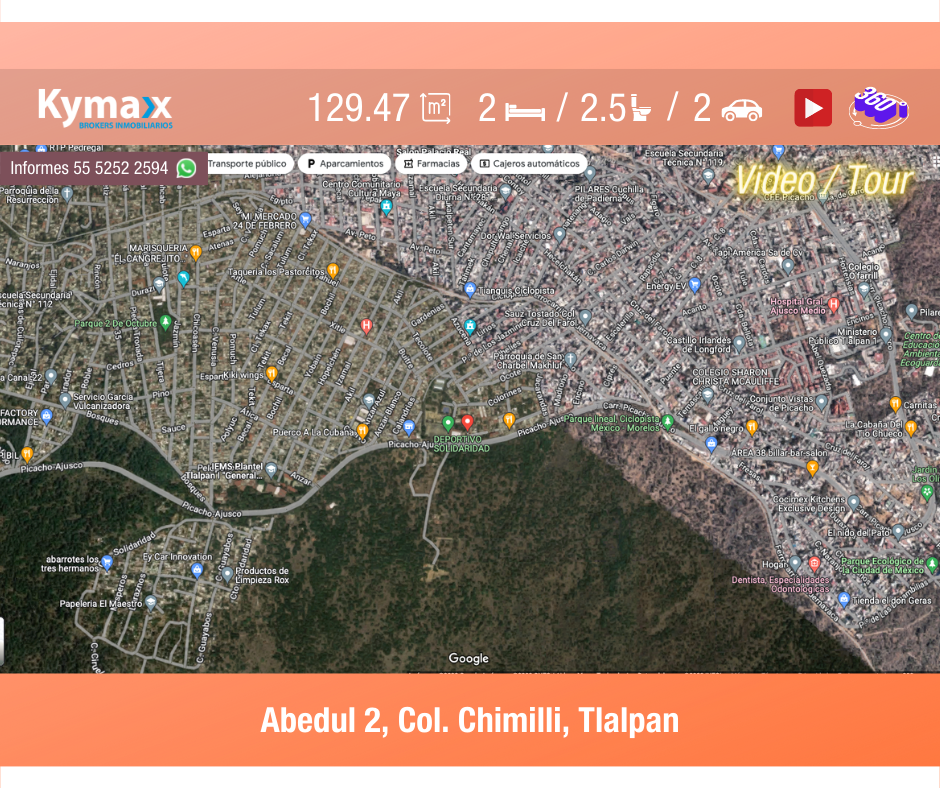The height and width of the screenshot is (788, 940).
Task: Click the red property location pin
Action: [x=468, y=423]
